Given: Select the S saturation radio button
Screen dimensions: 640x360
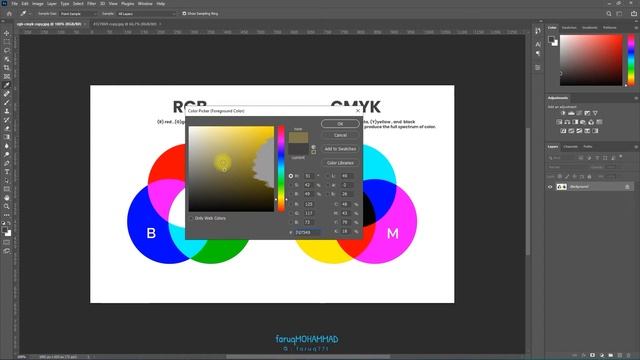Looking at the screenshot, I should (291, 185).
